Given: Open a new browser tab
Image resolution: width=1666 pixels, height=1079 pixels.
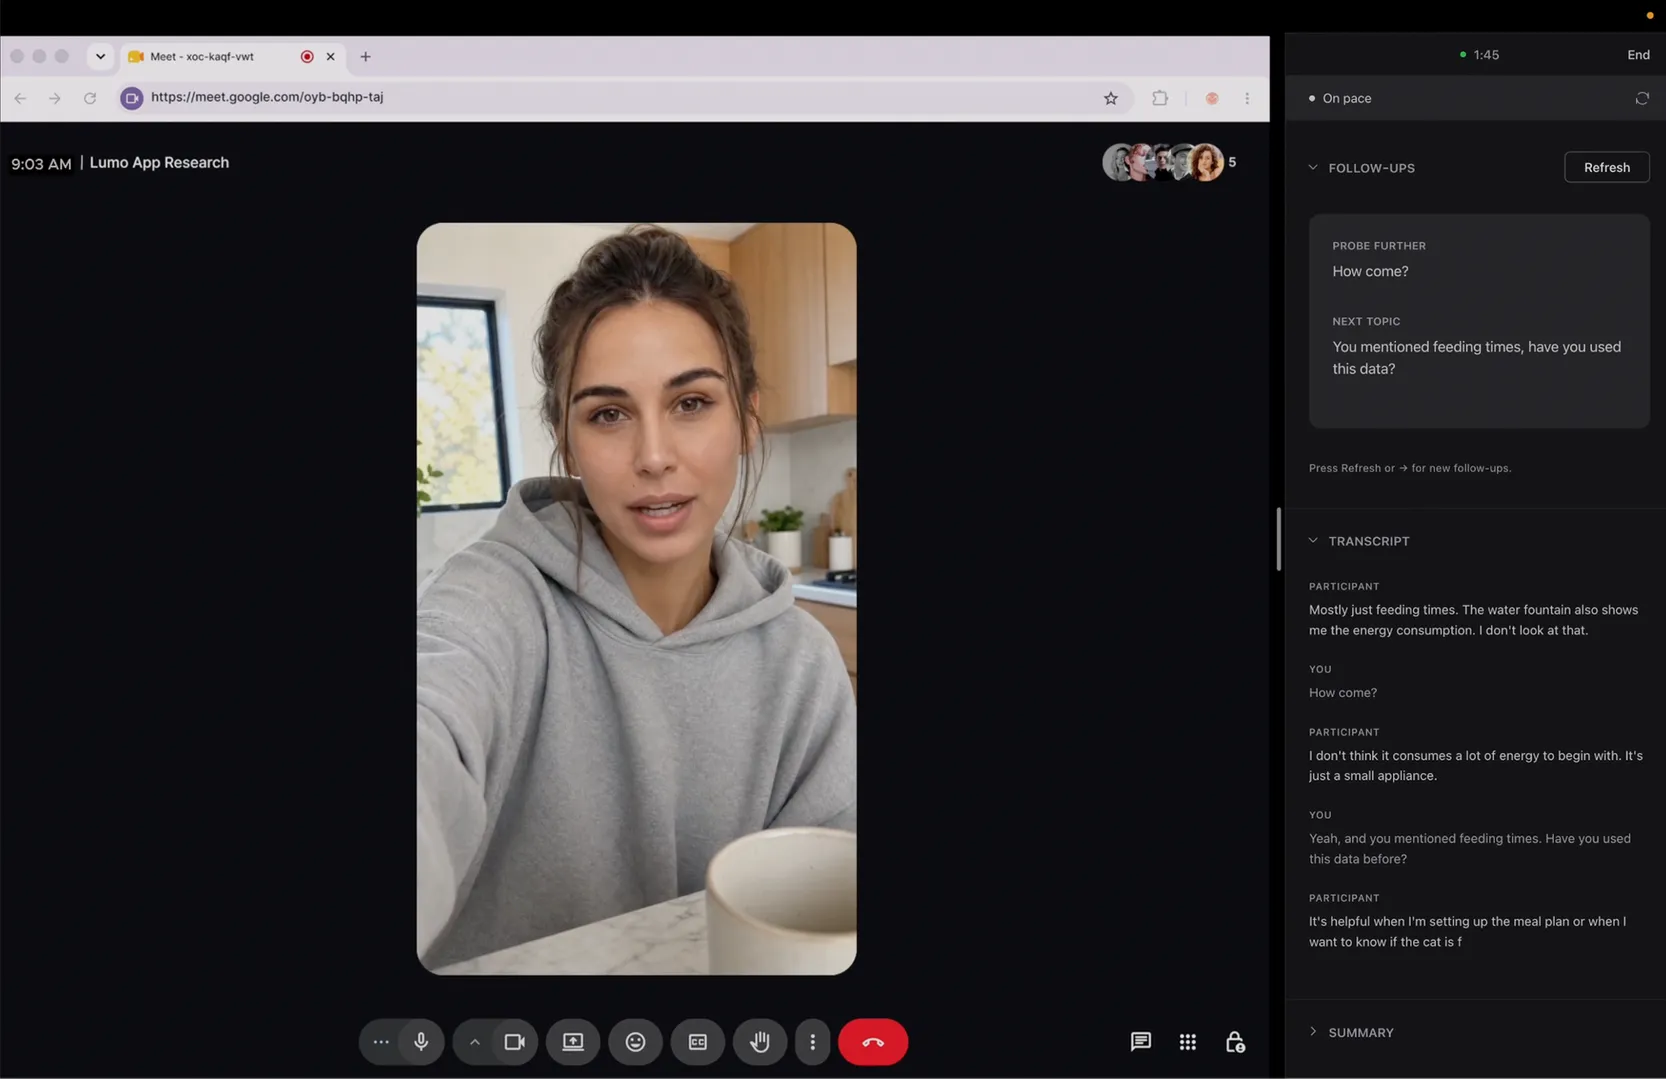Looking at the screenshot, I should click(x=365, y=57).
